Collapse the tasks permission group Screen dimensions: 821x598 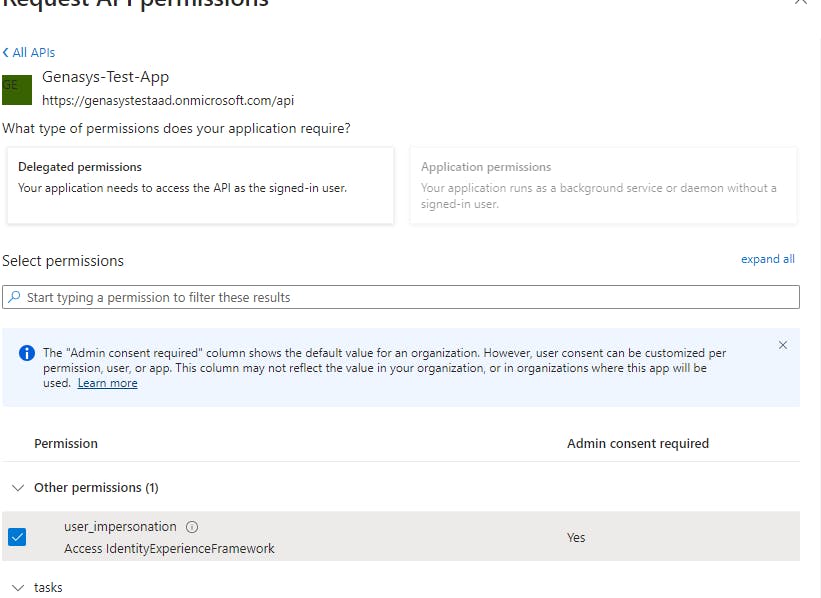click(x=18, y=588)
